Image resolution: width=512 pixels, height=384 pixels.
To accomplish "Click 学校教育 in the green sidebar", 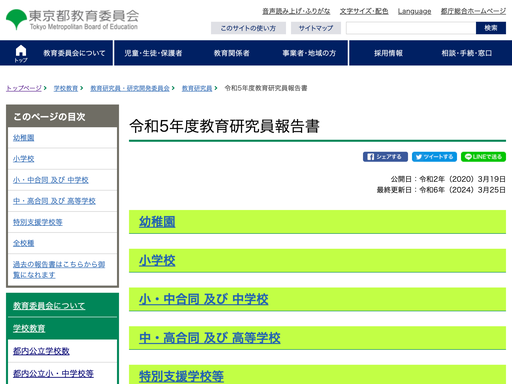I will click(29, 328).
